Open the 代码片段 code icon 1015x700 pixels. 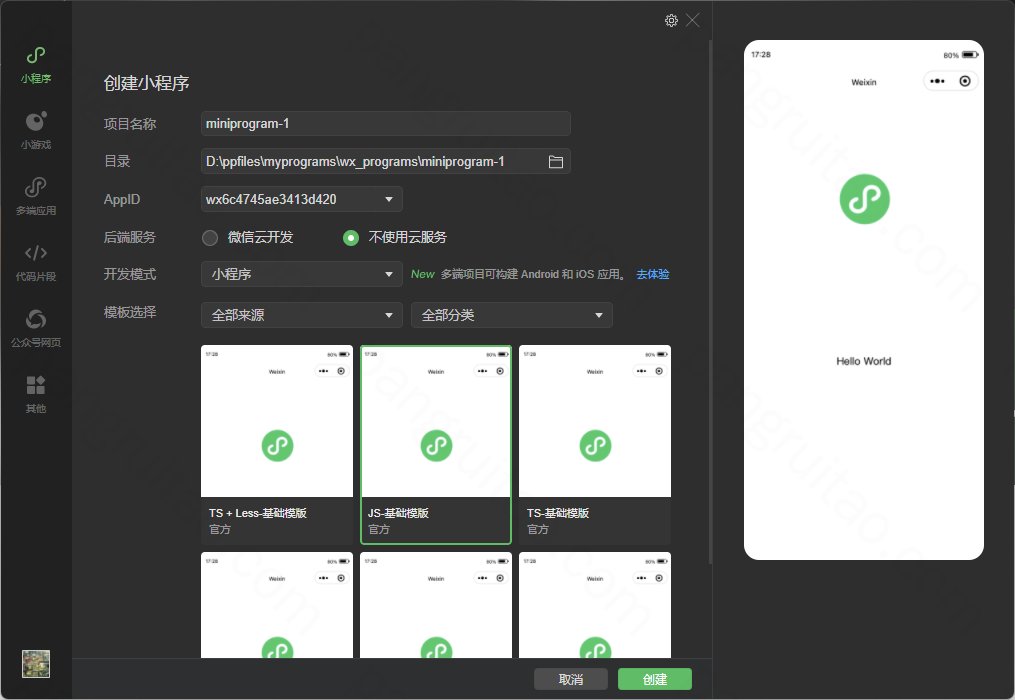[36, 253]
